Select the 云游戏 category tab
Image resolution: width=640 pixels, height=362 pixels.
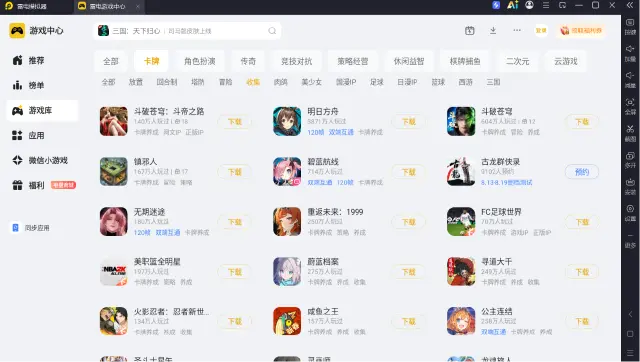click(x=566, y=61)
